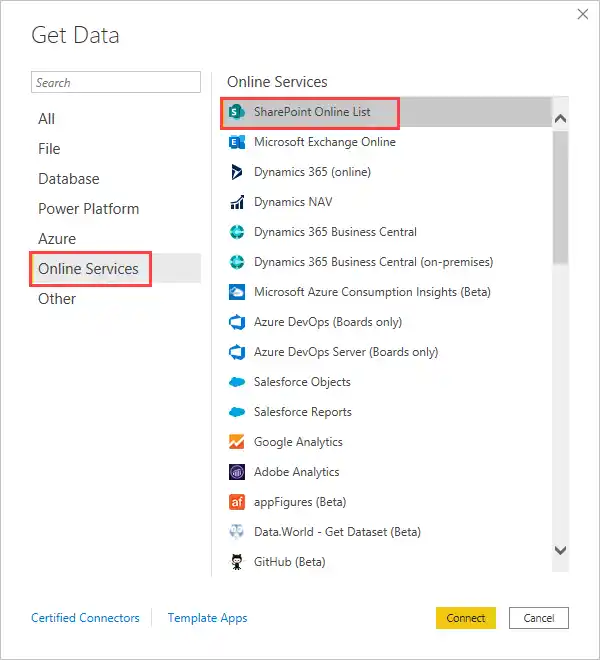
Task: Select Dynamics NAV text
Action: pos(293,202)
